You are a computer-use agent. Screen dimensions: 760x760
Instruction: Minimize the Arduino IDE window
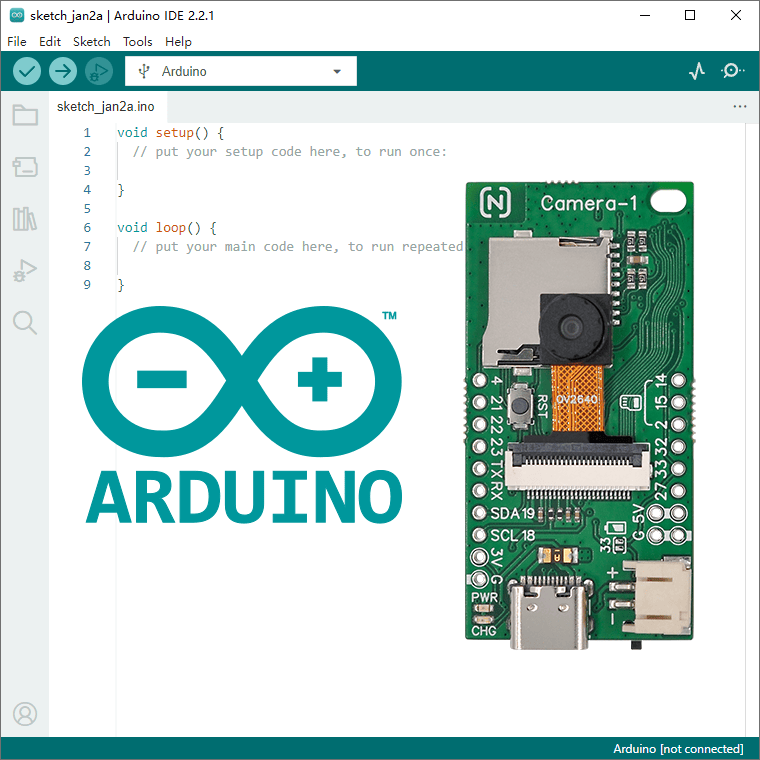pyautogui.click(x=645, y=16)
